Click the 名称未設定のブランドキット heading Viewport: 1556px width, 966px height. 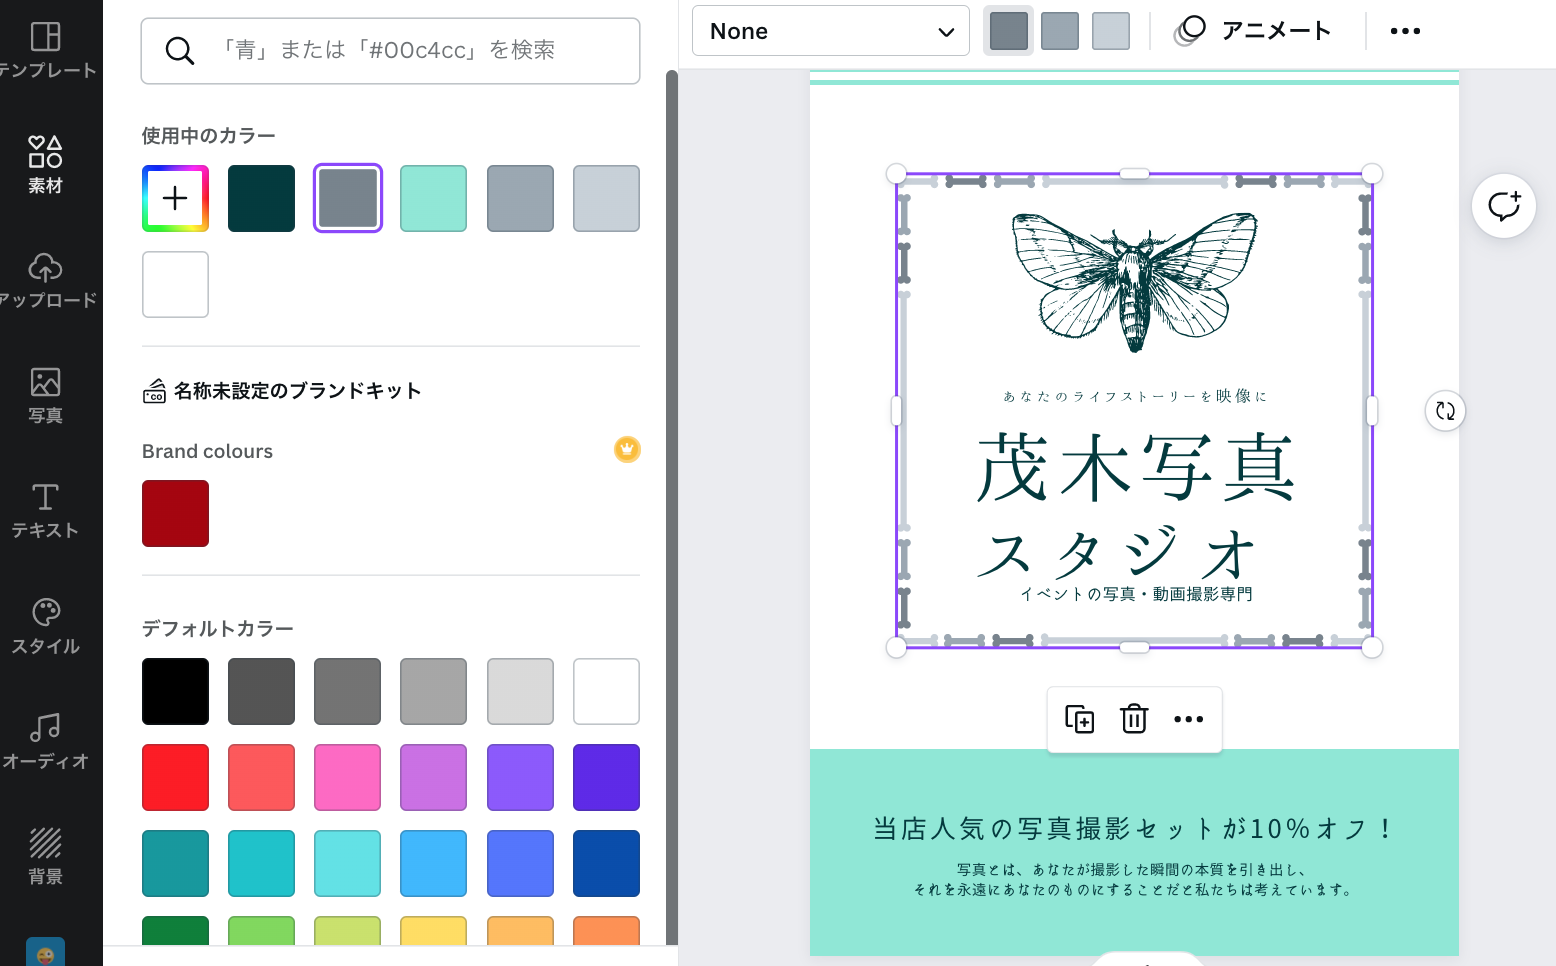coord(298,391)
